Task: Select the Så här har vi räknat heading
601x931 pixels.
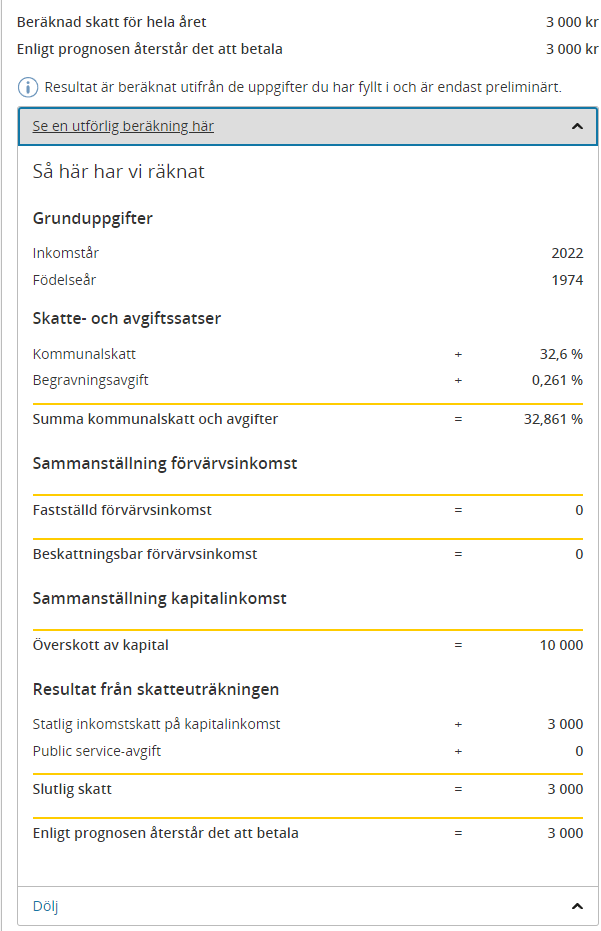Action: (118, 172)
